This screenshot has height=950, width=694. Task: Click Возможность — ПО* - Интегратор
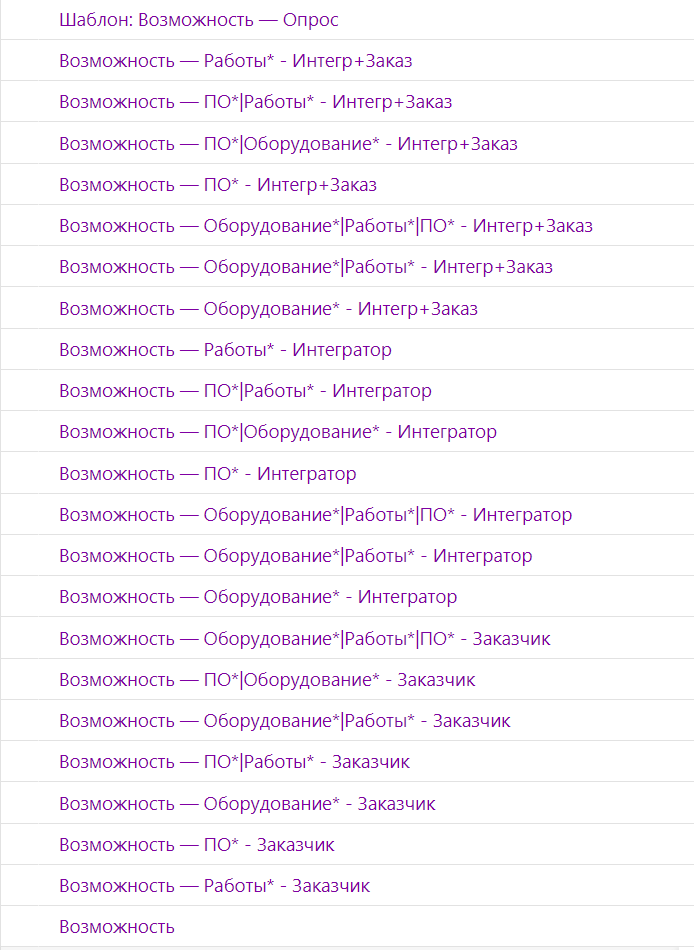click(x=208, y=474)
